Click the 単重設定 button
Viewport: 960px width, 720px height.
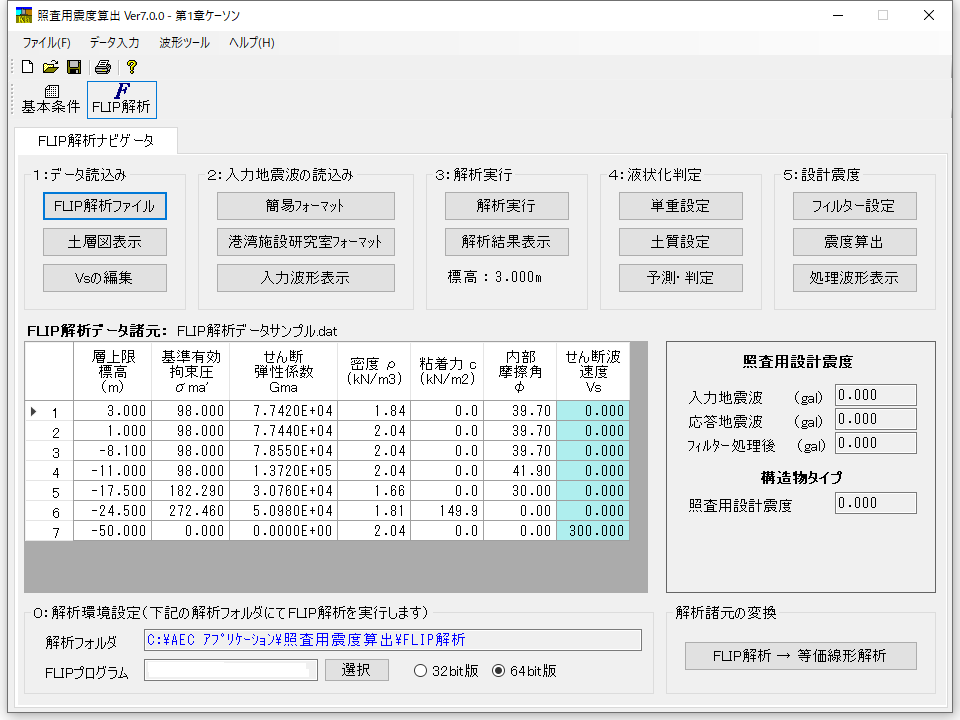[680, 206]
